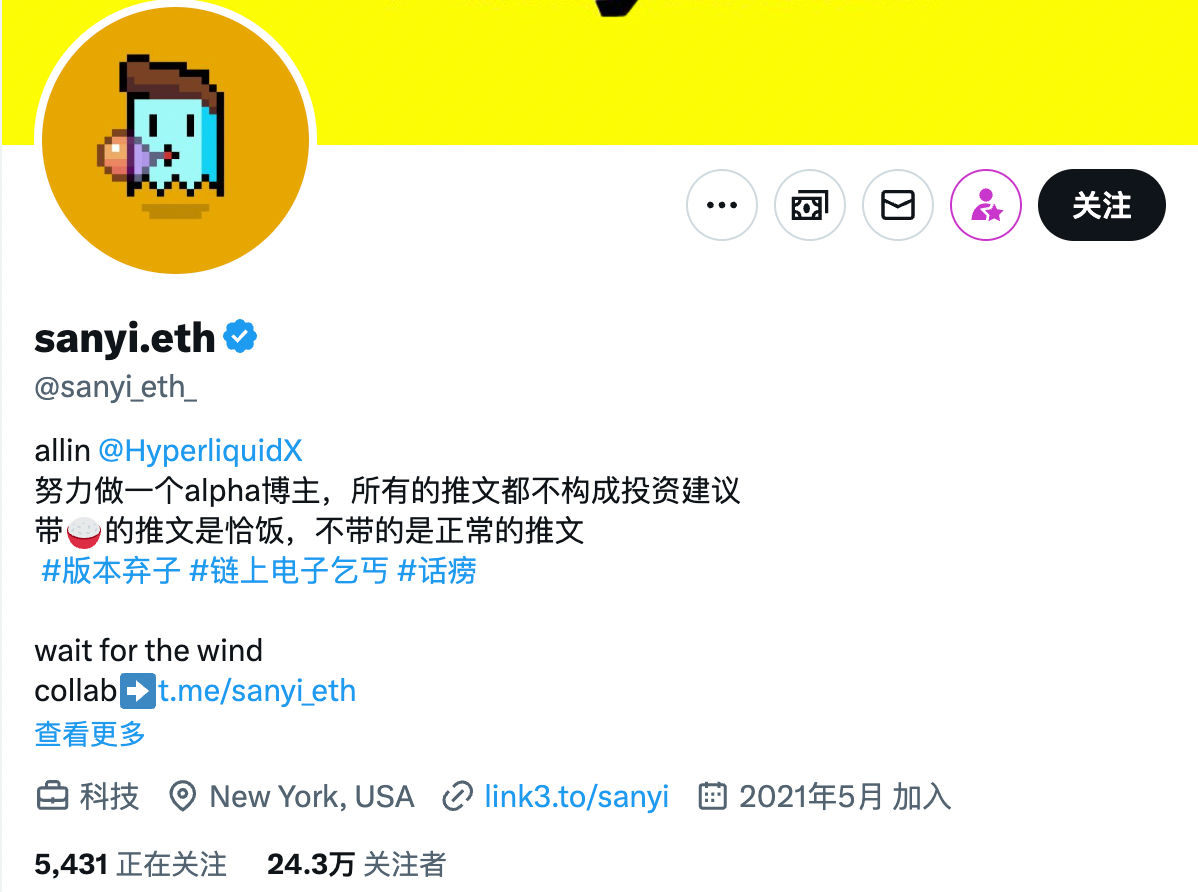Follow sanyi.eth with the 关注 button

click(1101, 205)
